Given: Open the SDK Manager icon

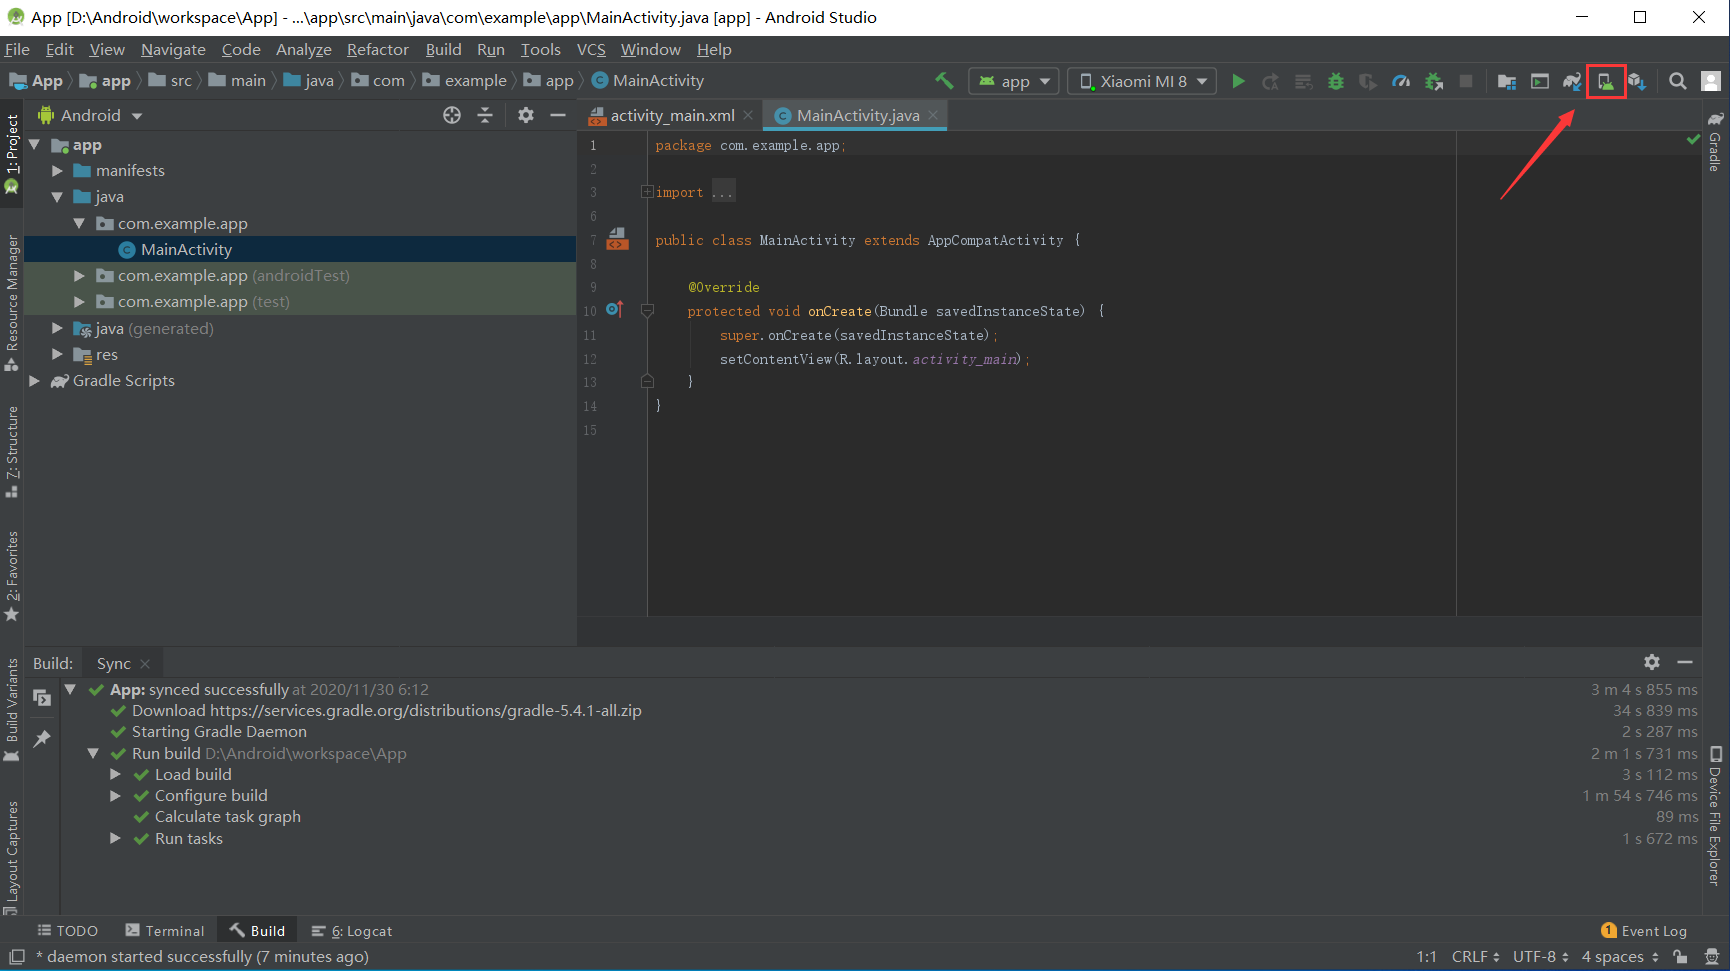Looking at the screenshot, I should (1637, 81).
